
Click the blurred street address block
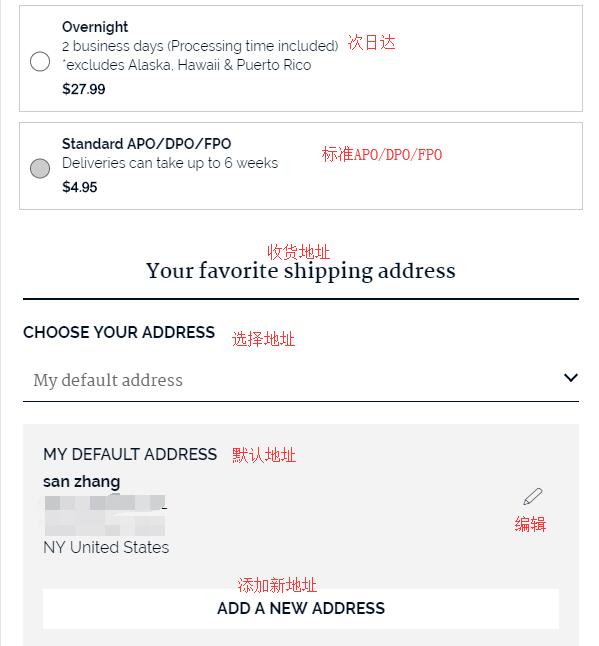(105, 515)
